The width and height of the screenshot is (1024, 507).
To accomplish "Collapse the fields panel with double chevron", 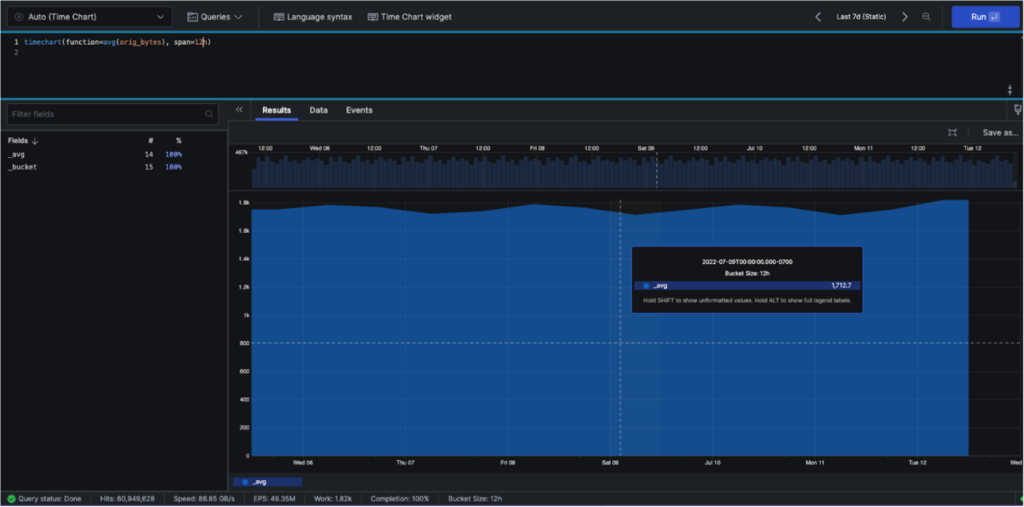I will point(239,110).
